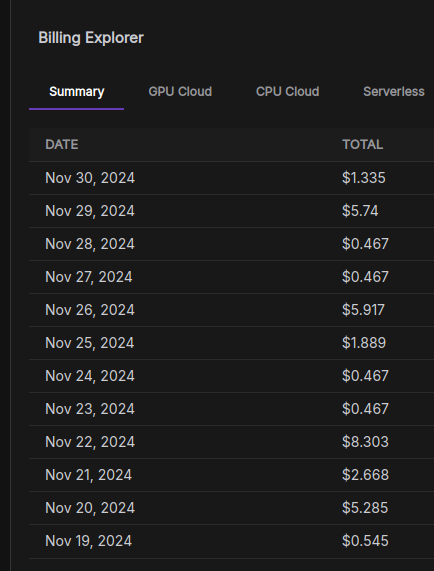This screenshot has height=571, width=434.
Task: Click the $1.335 total amount
Action: (363, 178)
